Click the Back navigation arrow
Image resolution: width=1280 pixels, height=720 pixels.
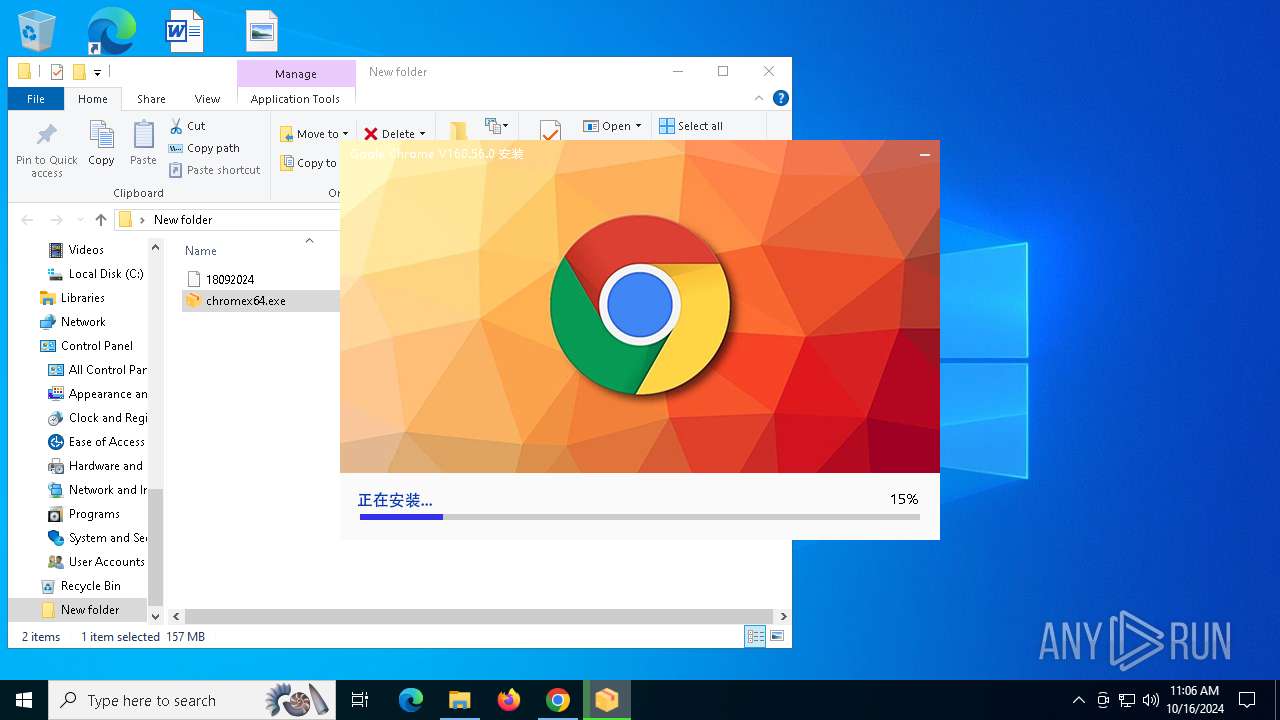[x=27, y=220]
